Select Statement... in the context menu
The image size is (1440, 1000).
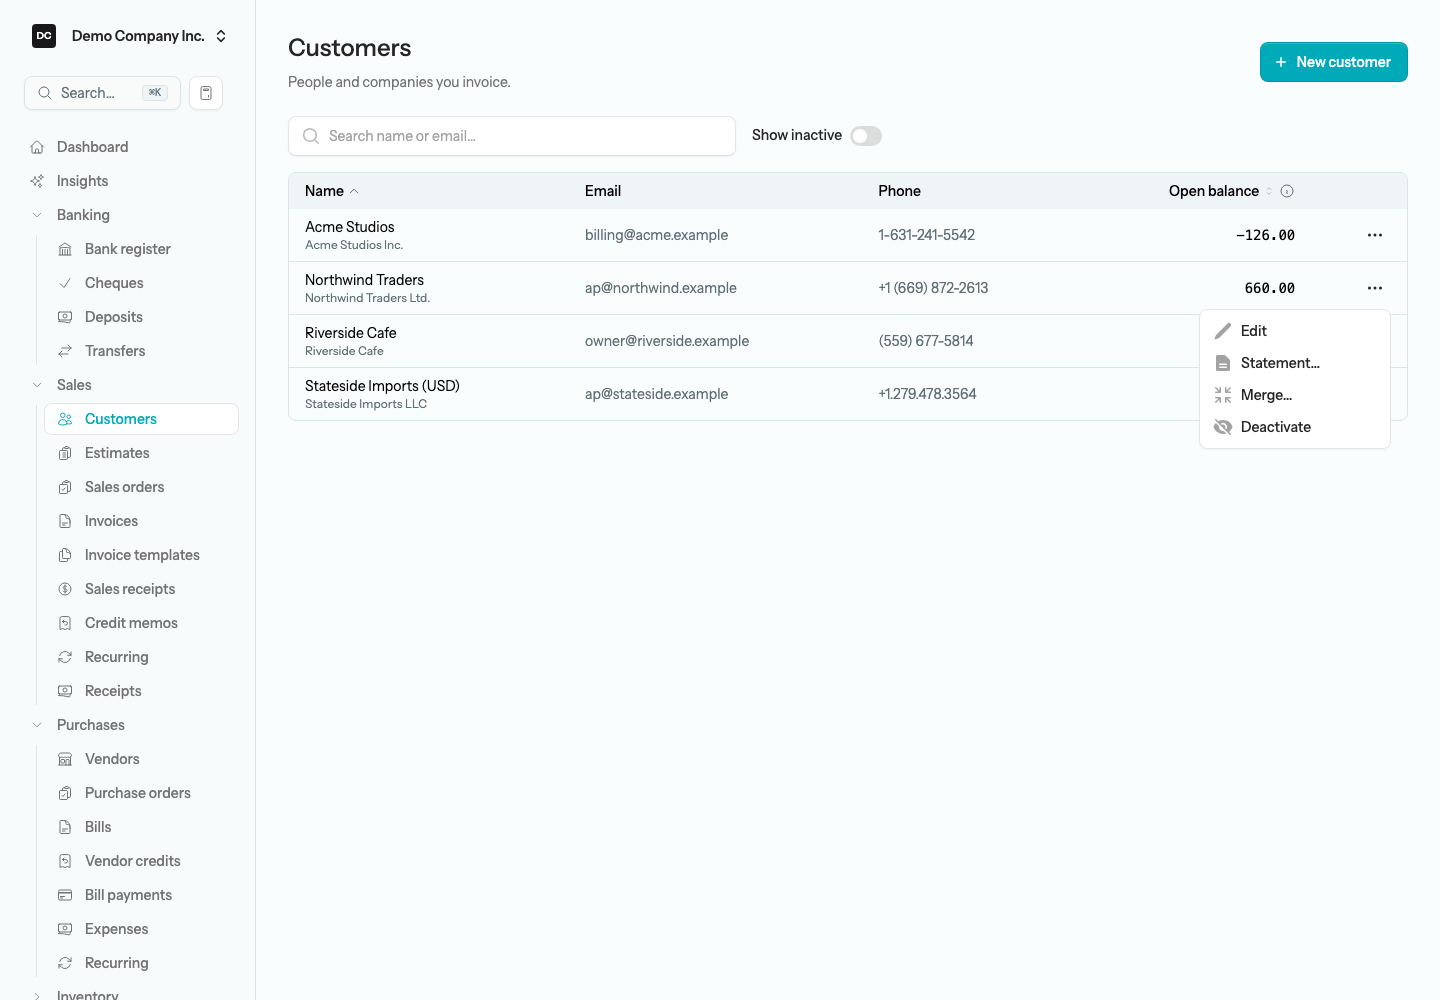coord(1295,363)
